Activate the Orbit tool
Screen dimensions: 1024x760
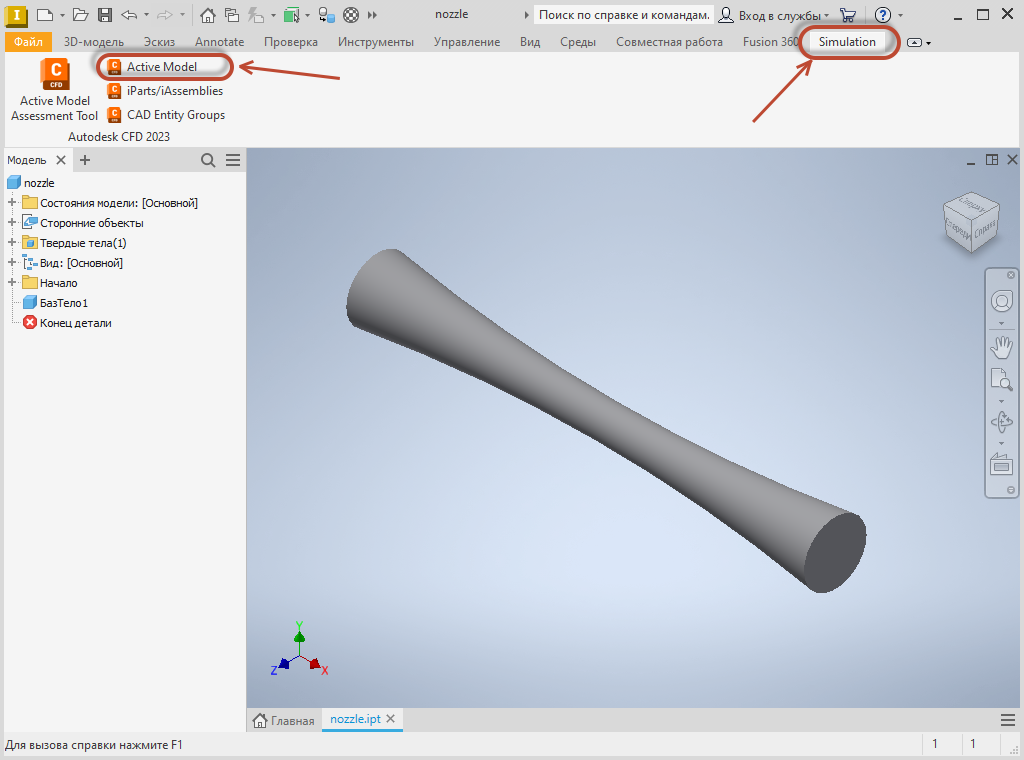coord(1002,422)
